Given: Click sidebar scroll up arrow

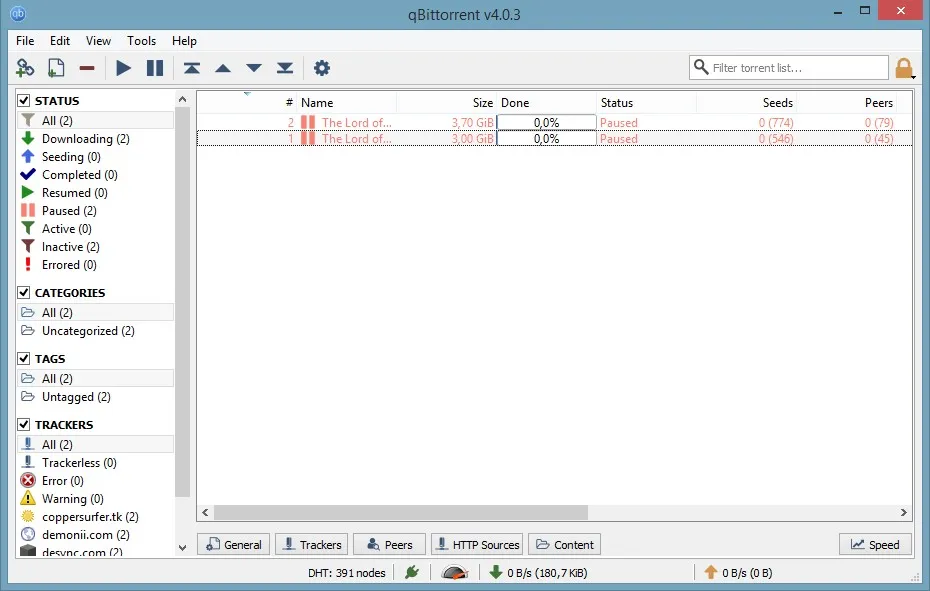Looking at the screenshot, I should [x=182, y=99].
